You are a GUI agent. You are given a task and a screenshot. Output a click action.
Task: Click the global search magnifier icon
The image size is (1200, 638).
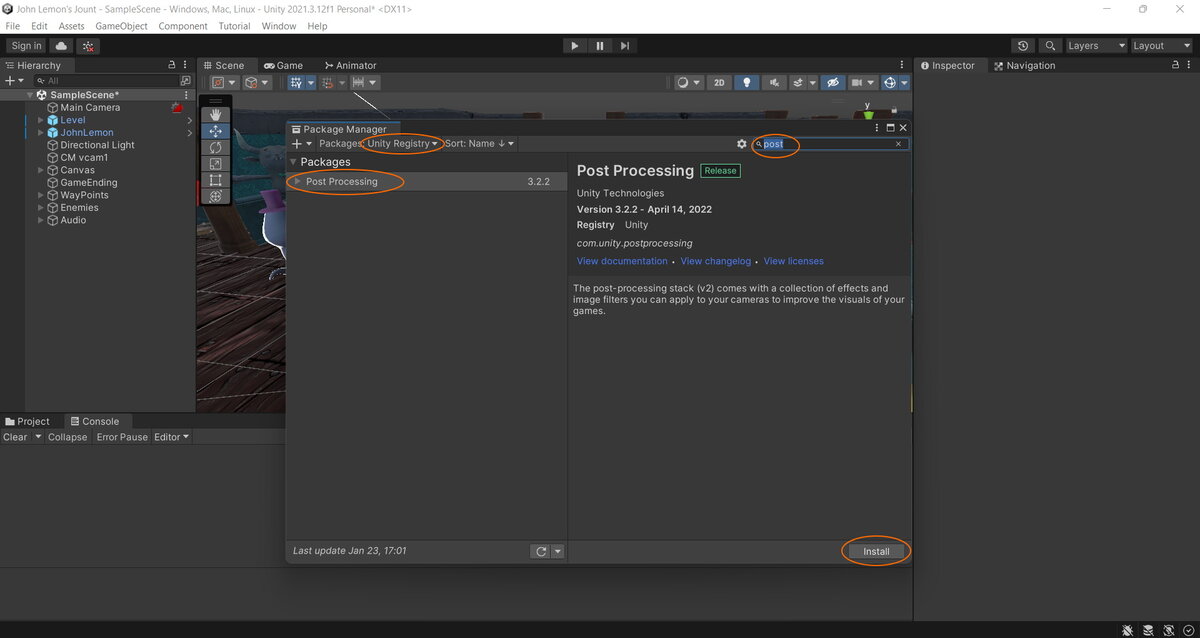[x=1049, y=46]
